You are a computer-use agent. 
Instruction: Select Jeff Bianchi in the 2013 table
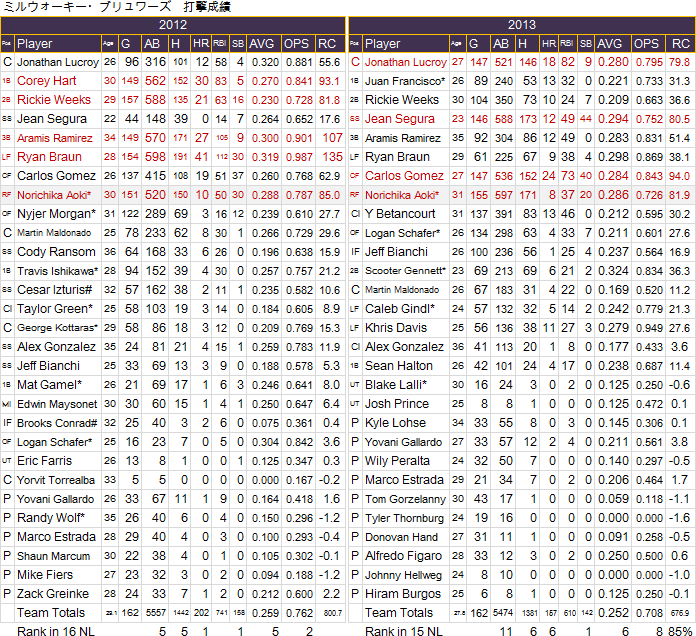click(396, 252)
